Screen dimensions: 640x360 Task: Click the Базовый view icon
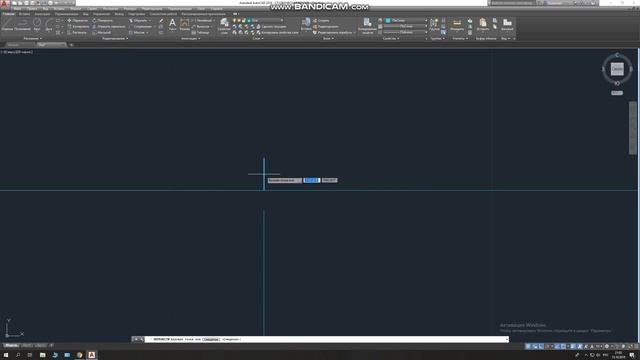(507, 24)
